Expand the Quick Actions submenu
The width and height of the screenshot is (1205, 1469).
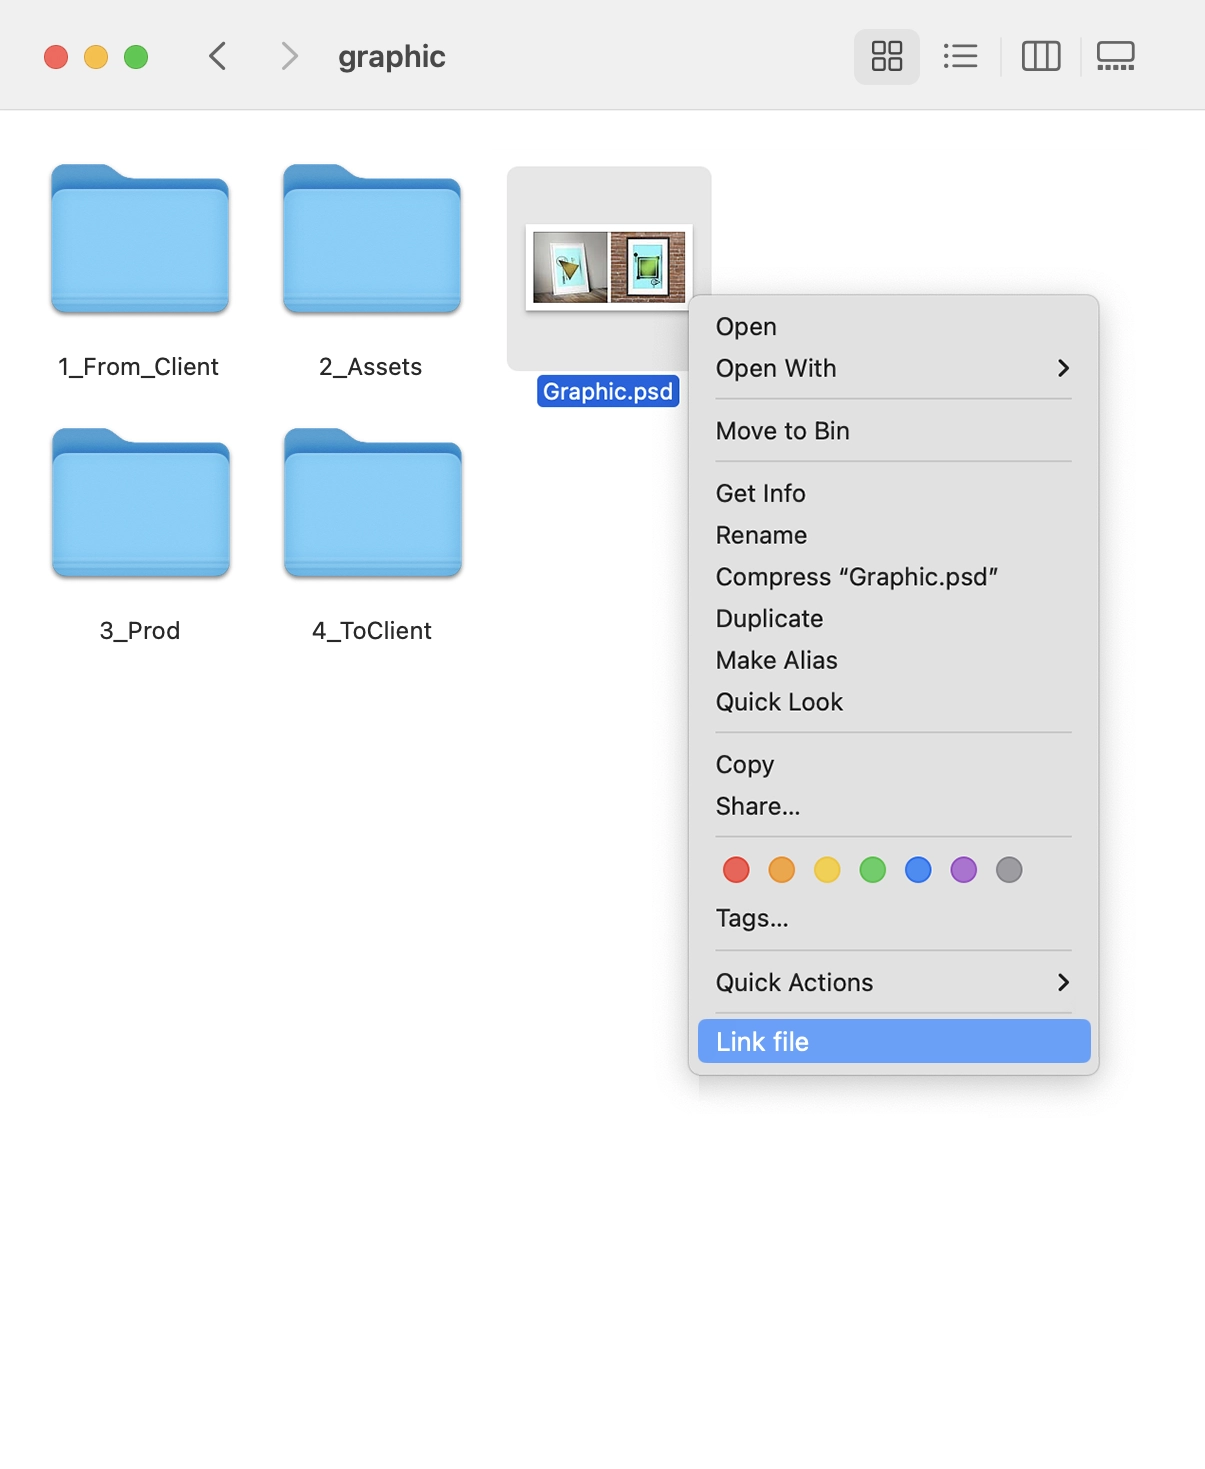click(x=890, y=982)
